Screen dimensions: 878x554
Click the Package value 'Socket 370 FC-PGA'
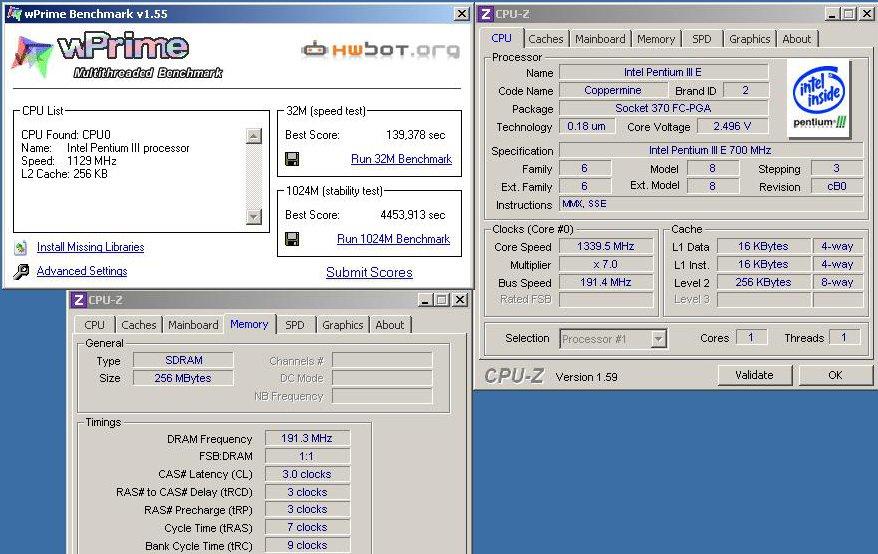point(664,108)
